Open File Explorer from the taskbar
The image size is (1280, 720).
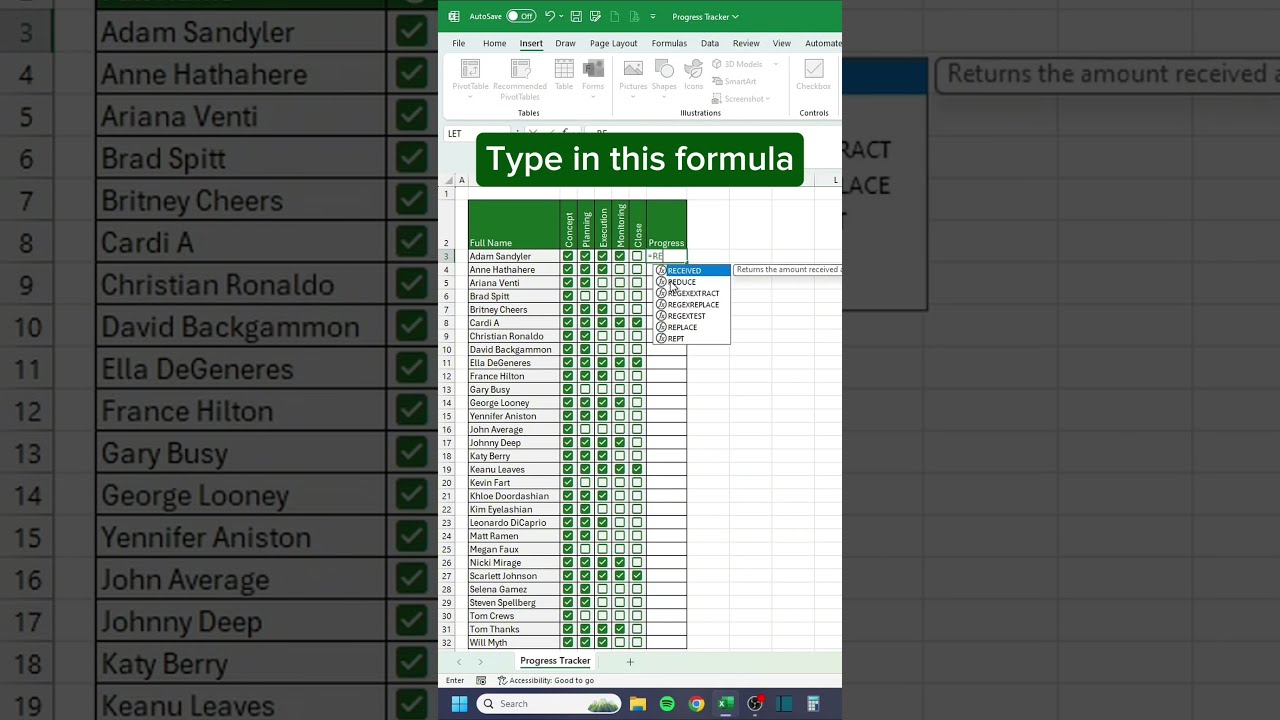638,704
